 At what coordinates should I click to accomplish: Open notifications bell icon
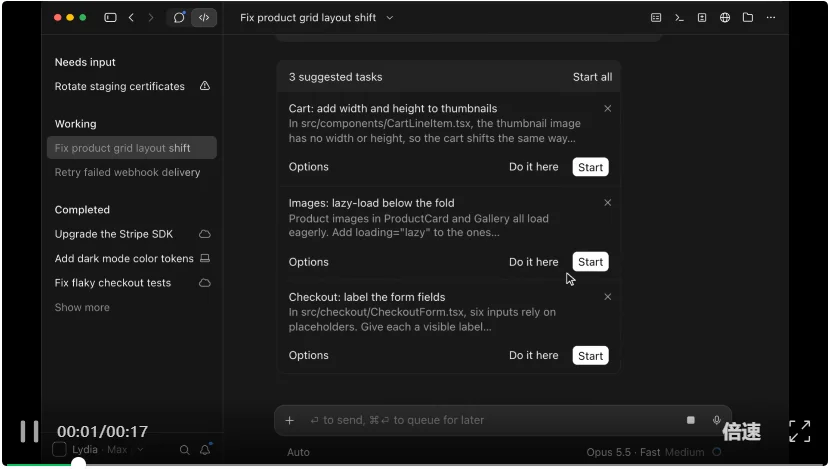pyautogui.click(x=205, y=449)
